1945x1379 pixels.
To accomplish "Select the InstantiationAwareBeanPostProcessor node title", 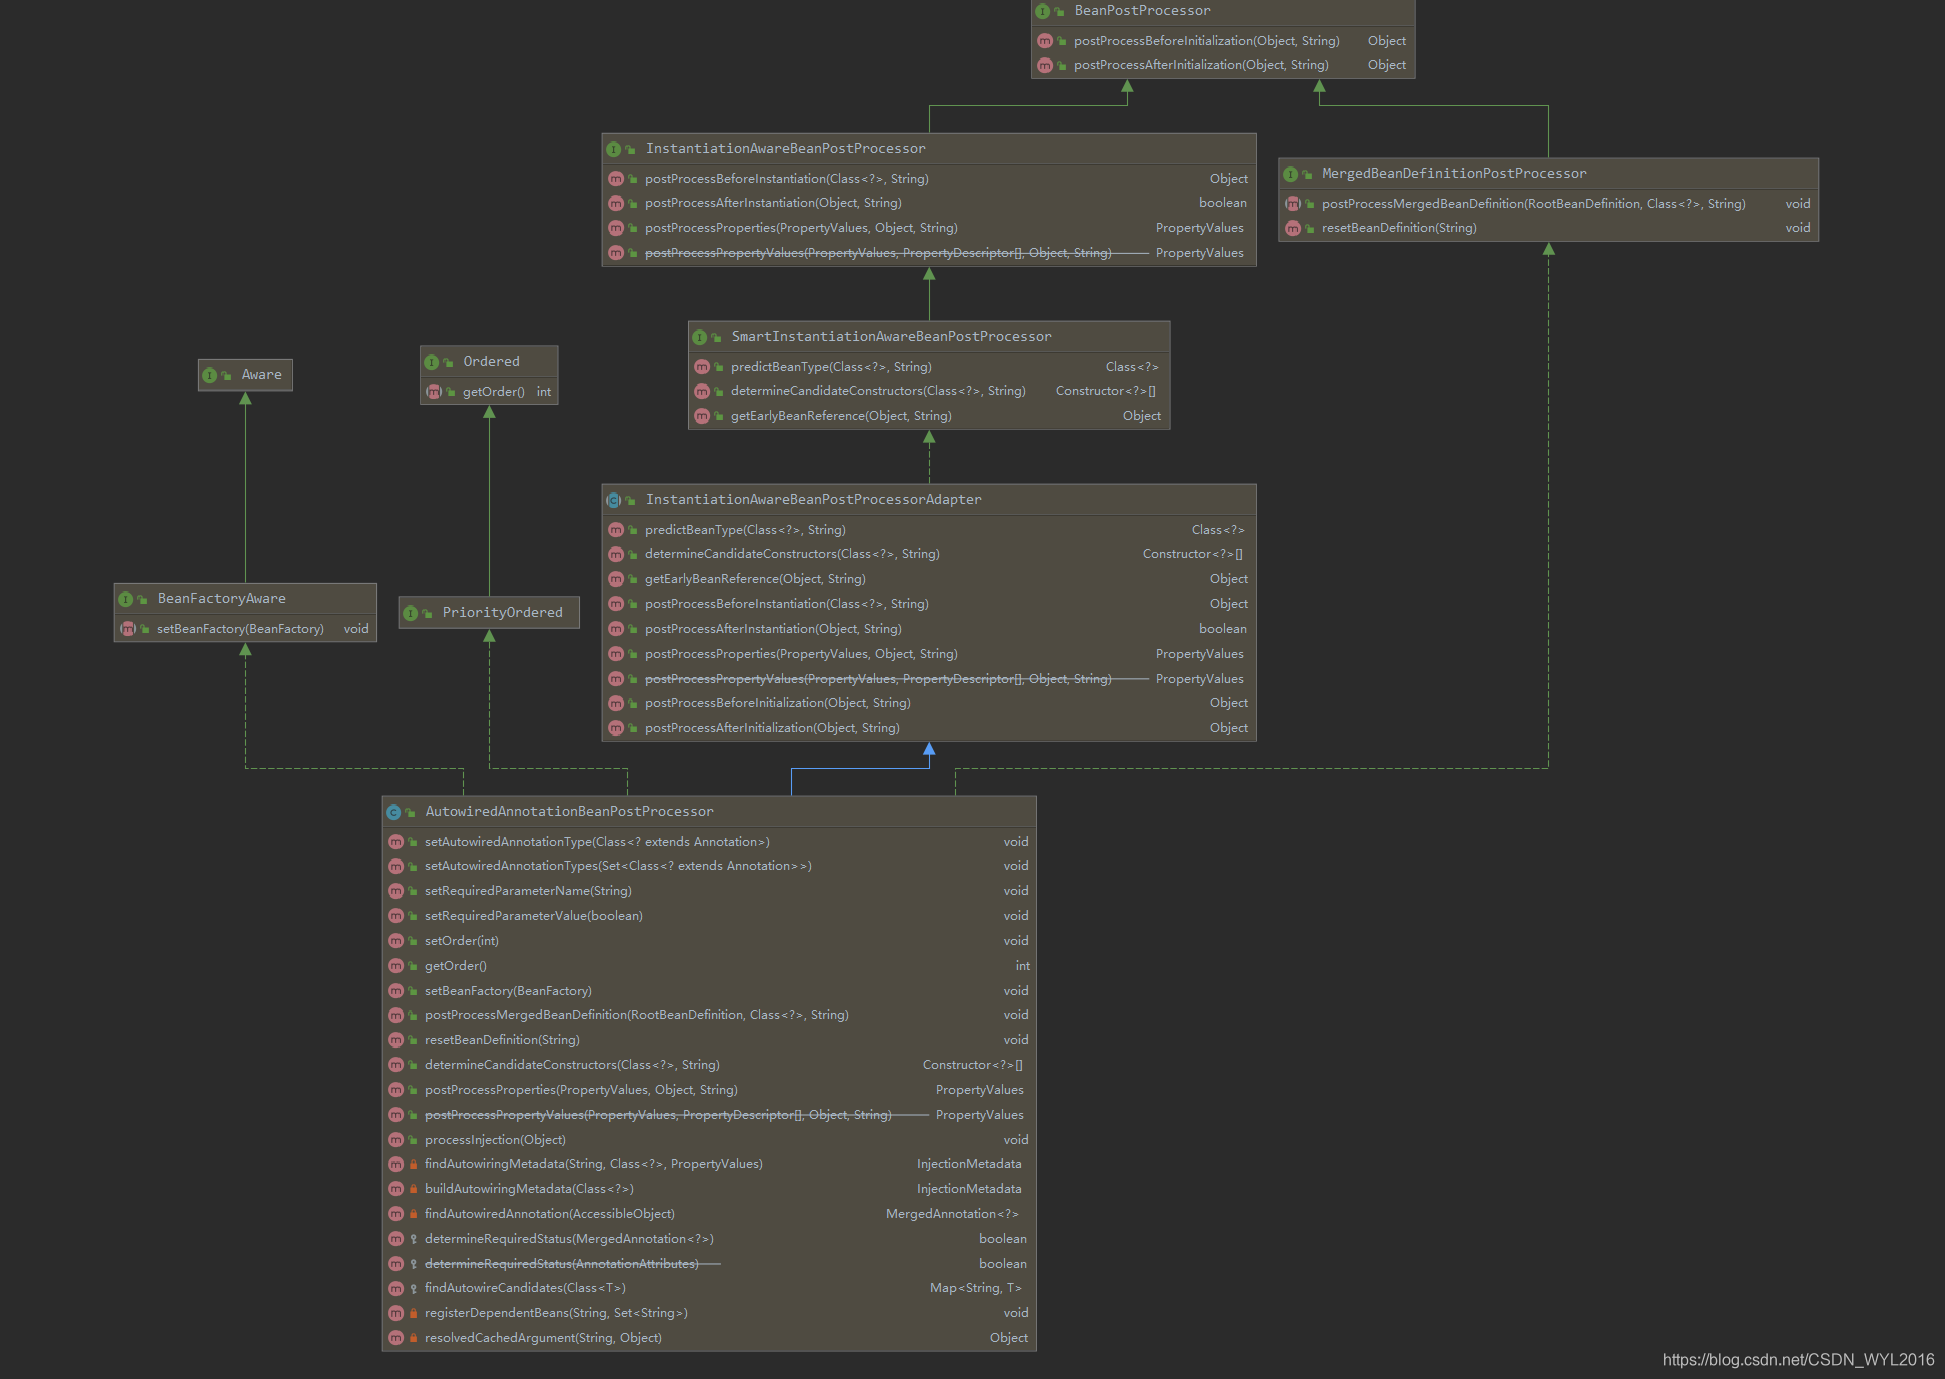I will pyautogui.click(x=785, y=149).
